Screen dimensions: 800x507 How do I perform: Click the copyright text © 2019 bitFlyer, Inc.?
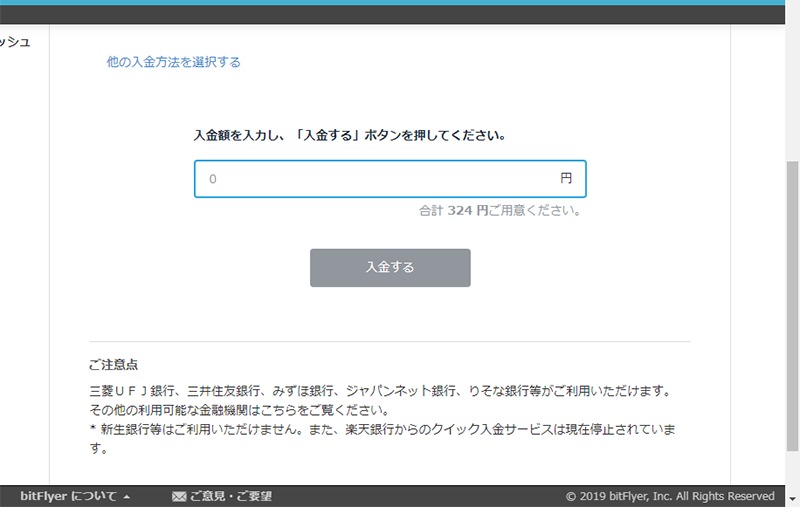tap(670, 496)
